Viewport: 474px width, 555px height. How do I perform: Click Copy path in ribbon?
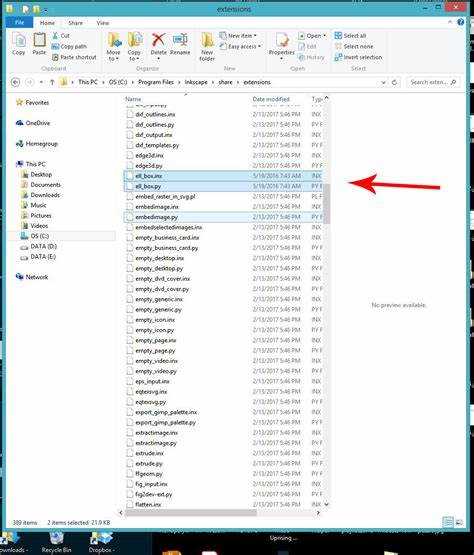pyautogui.click(x=69, y=46)
